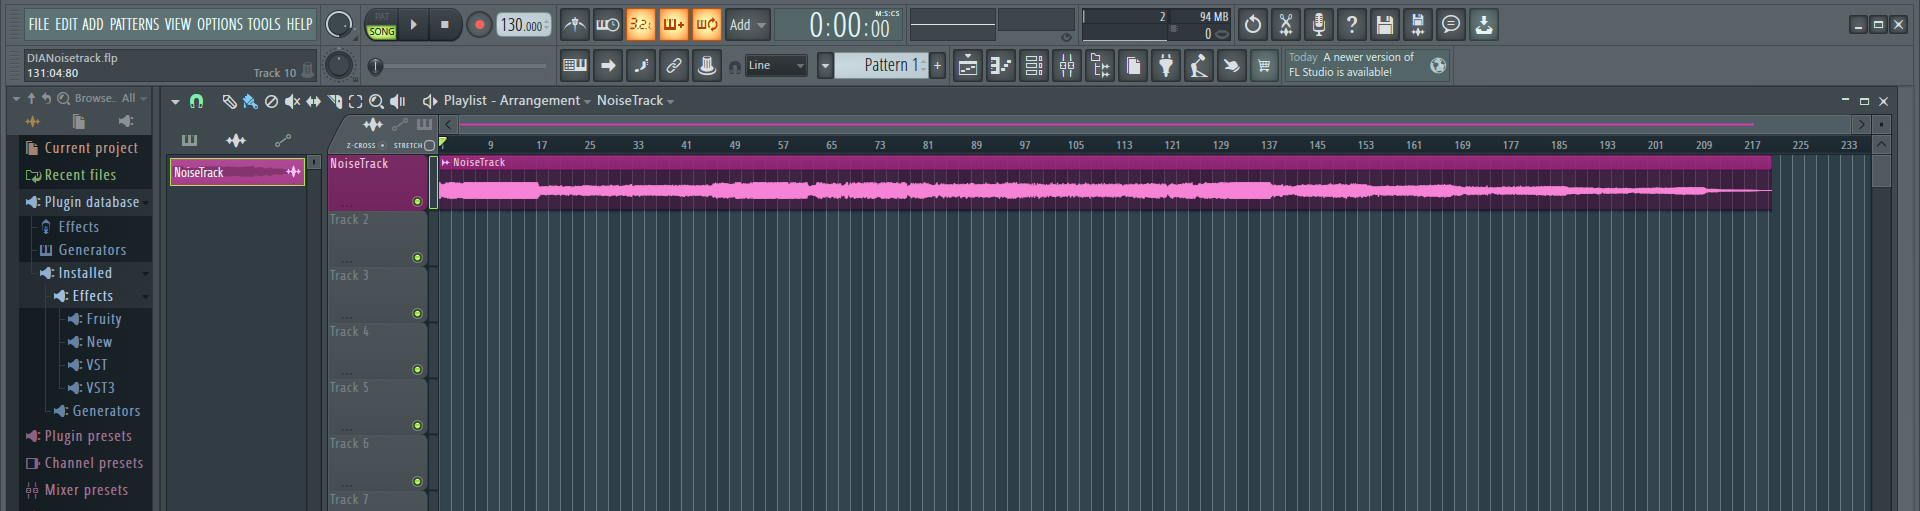Select the playlist Mute tool
1920x511 pixels.
292,101
